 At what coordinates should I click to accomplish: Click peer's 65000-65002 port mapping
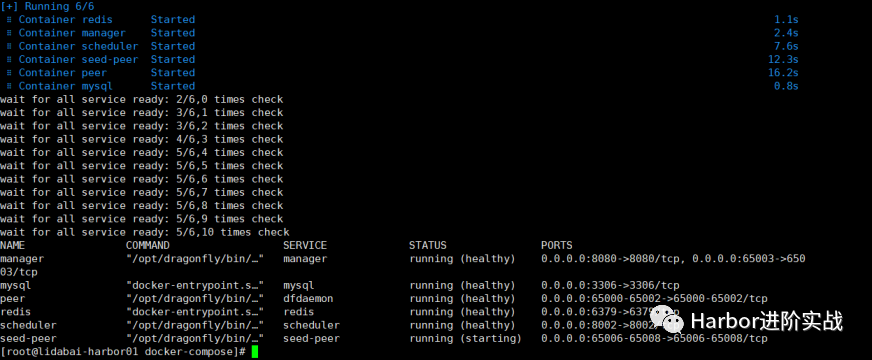click(654, 299)
